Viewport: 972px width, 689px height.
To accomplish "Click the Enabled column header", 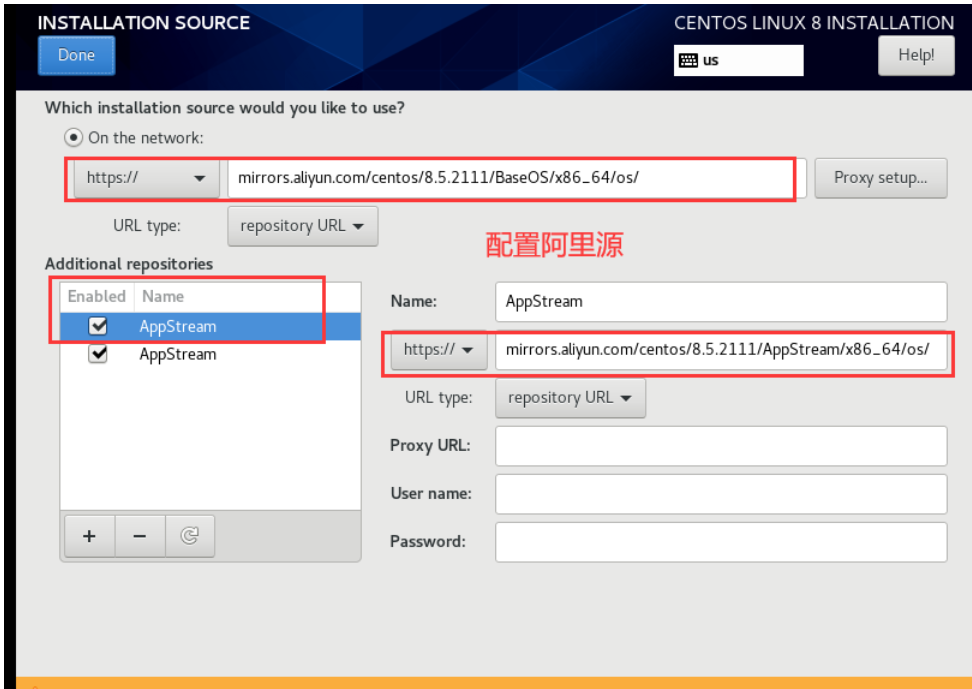I will click(x=97, y=296).
